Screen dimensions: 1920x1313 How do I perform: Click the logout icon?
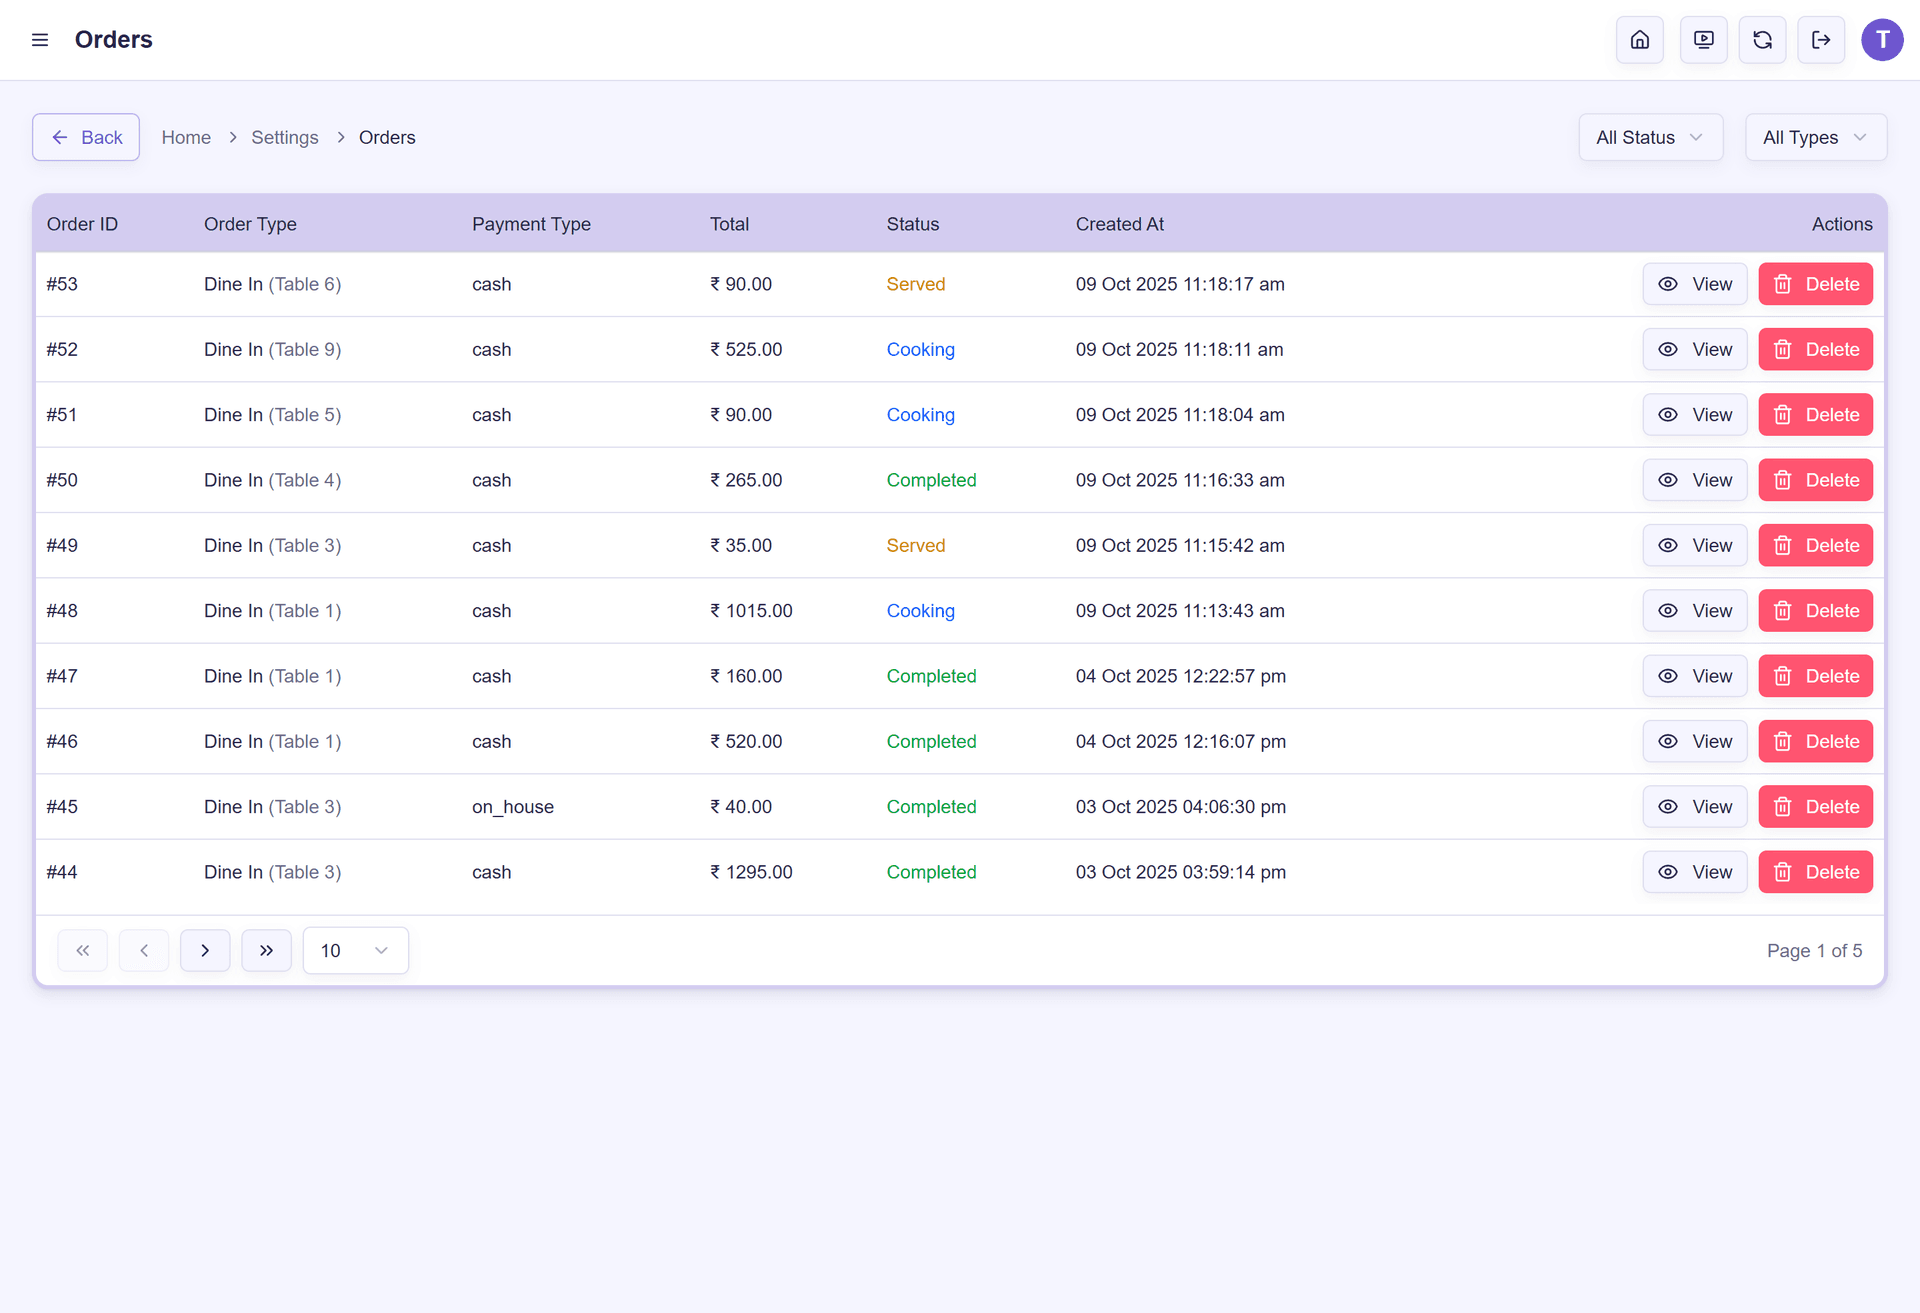pos(1821,40)
